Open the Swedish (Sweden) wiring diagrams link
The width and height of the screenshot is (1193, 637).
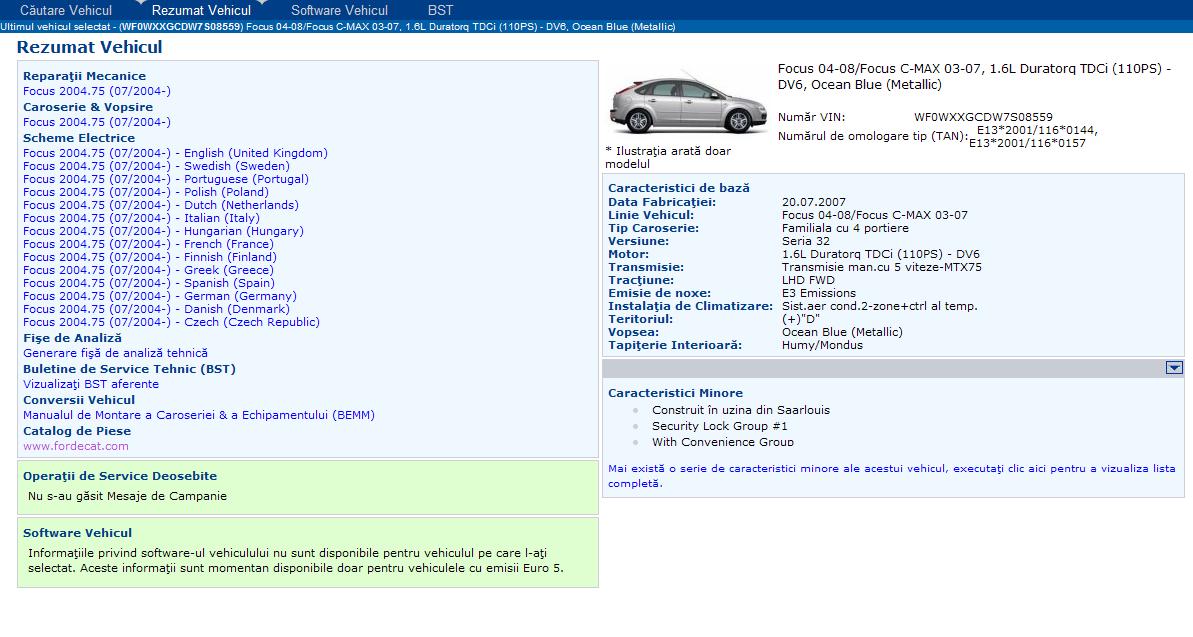point(156,166)
